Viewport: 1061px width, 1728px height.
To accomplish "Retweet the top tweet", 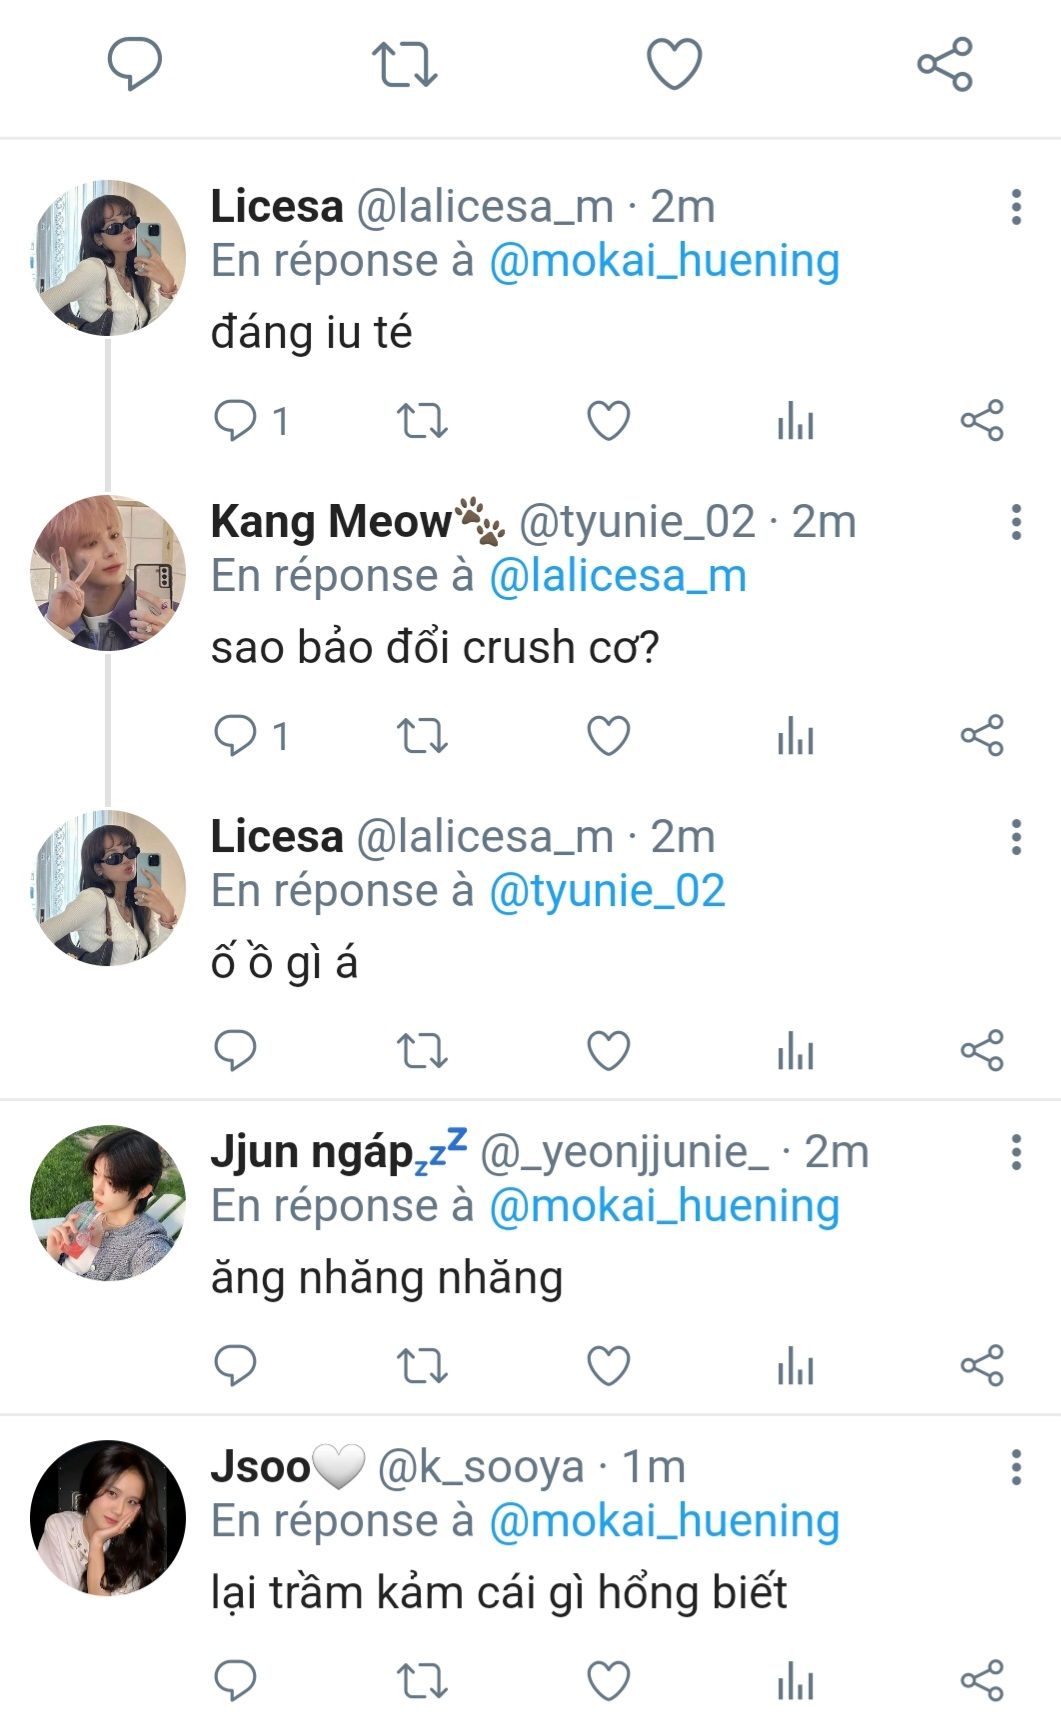I will (404, 65).
